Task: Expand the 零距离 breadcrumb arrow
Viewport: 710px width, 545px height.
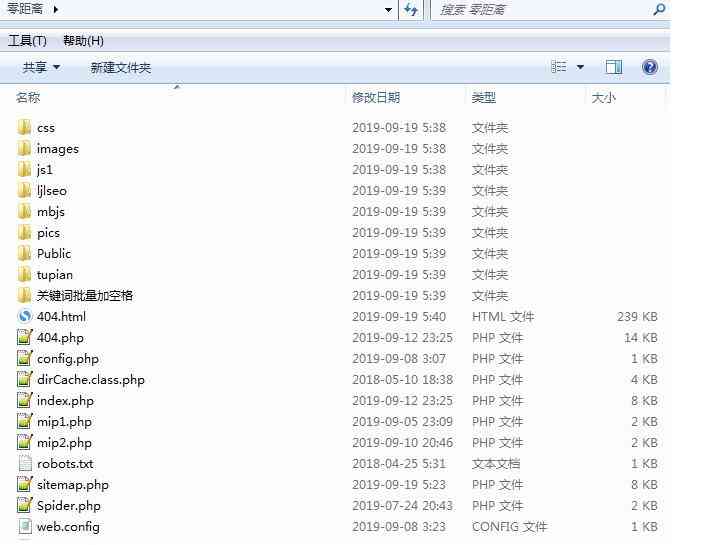Action: [55, 9]
